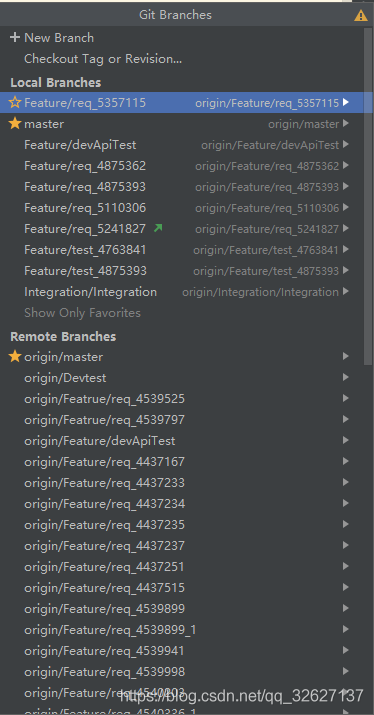Toggle the favorite star for origin/master remote

(x=15, y=357)
